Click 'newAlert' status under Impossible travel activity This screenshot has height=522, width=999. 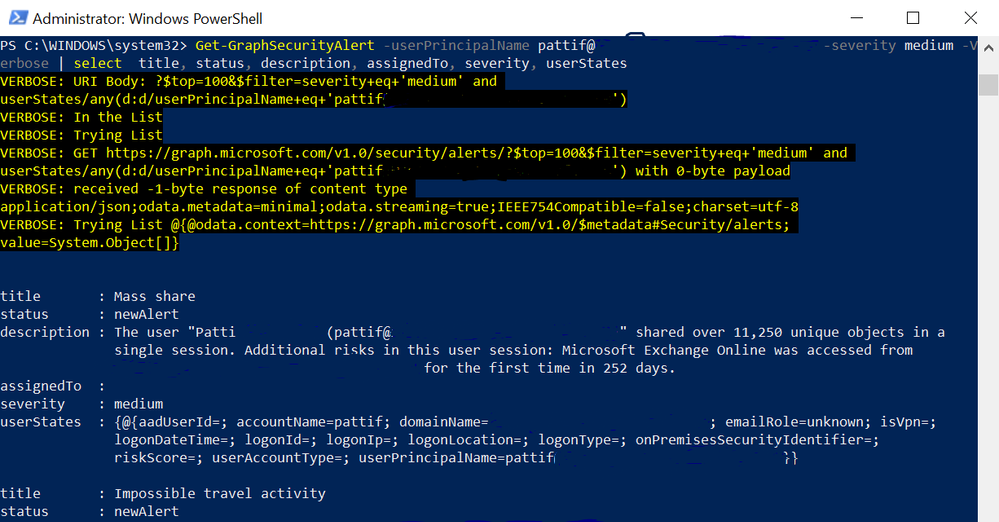[147, 511]
